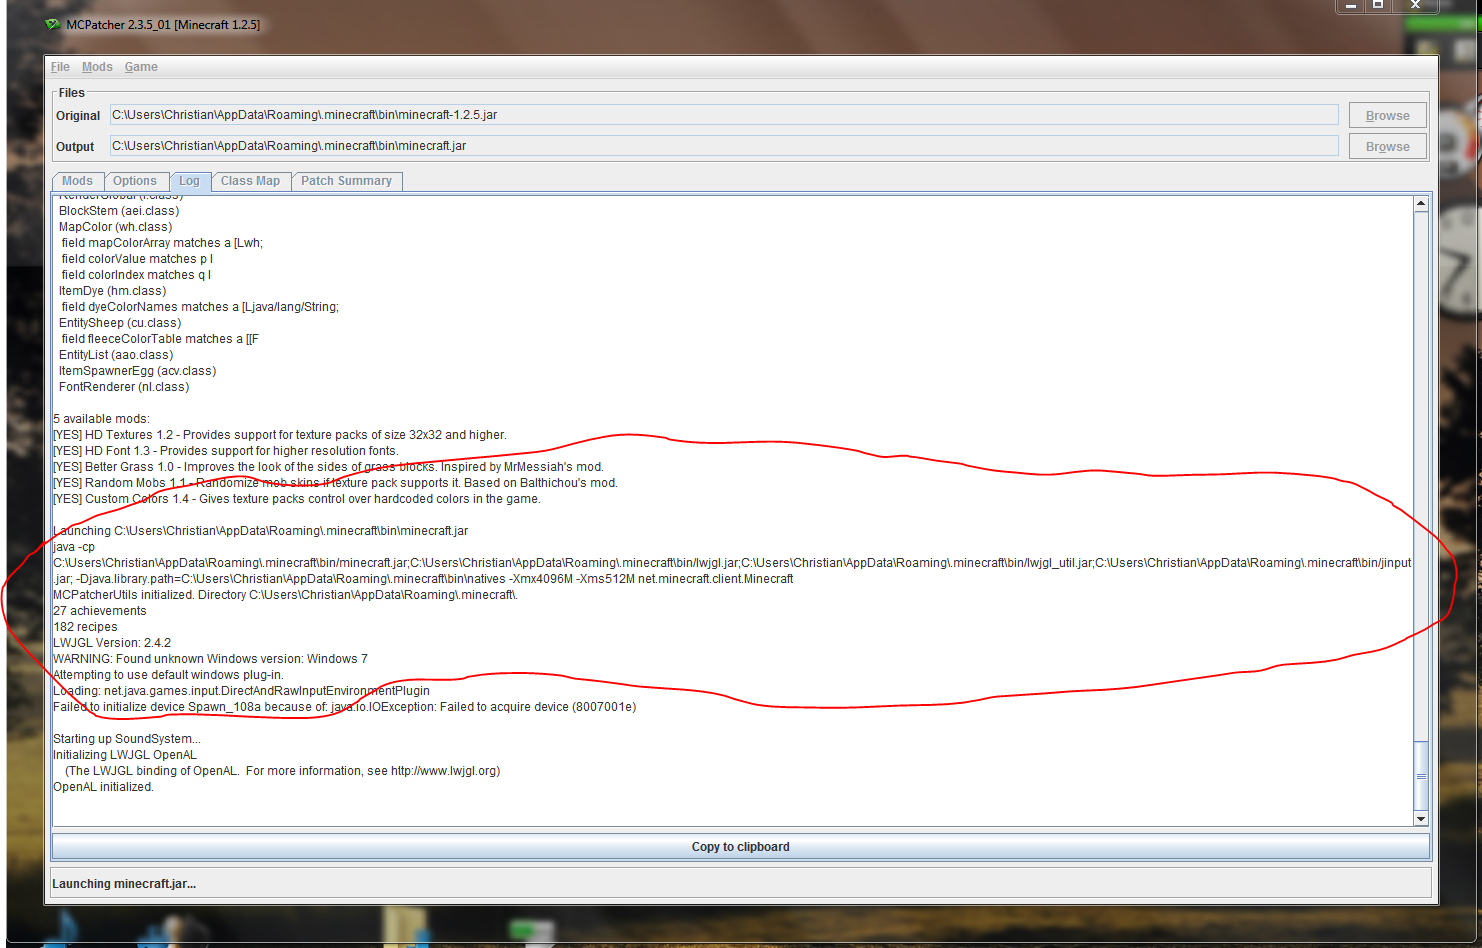The height and width of the screenshot is (948, 1482).
Task: Click log line 'Initializing LWJGL OpenAL'
Action: [125, 755]
